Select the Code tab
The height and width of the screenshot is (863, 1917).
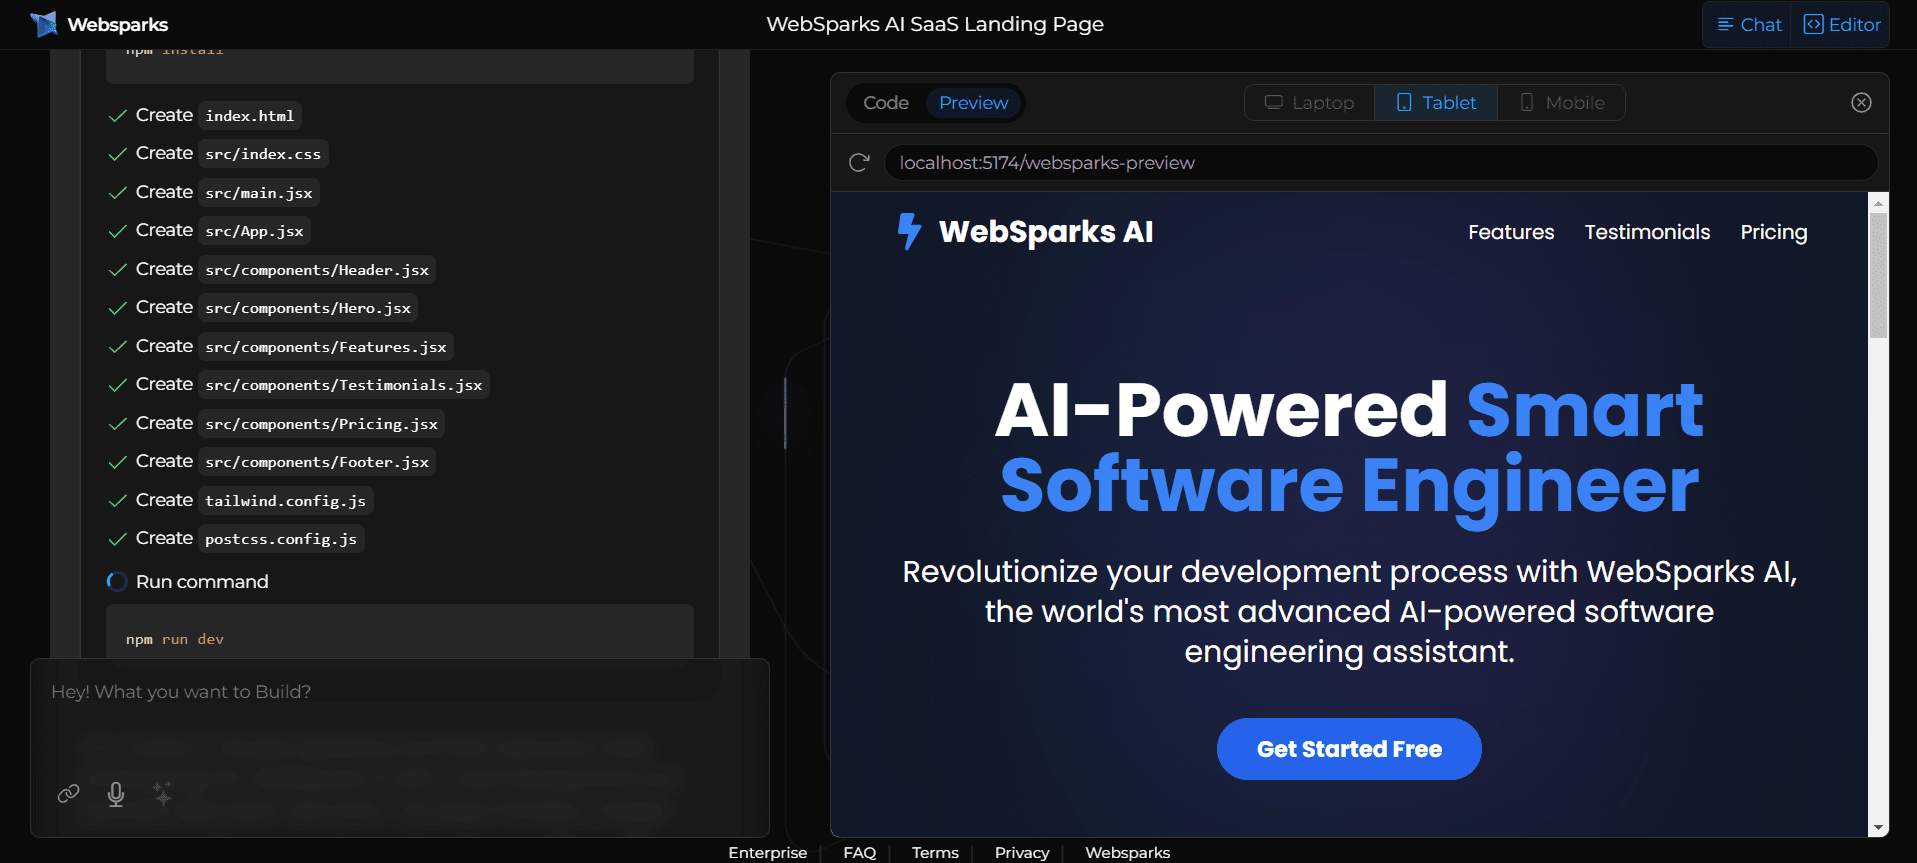886,103
